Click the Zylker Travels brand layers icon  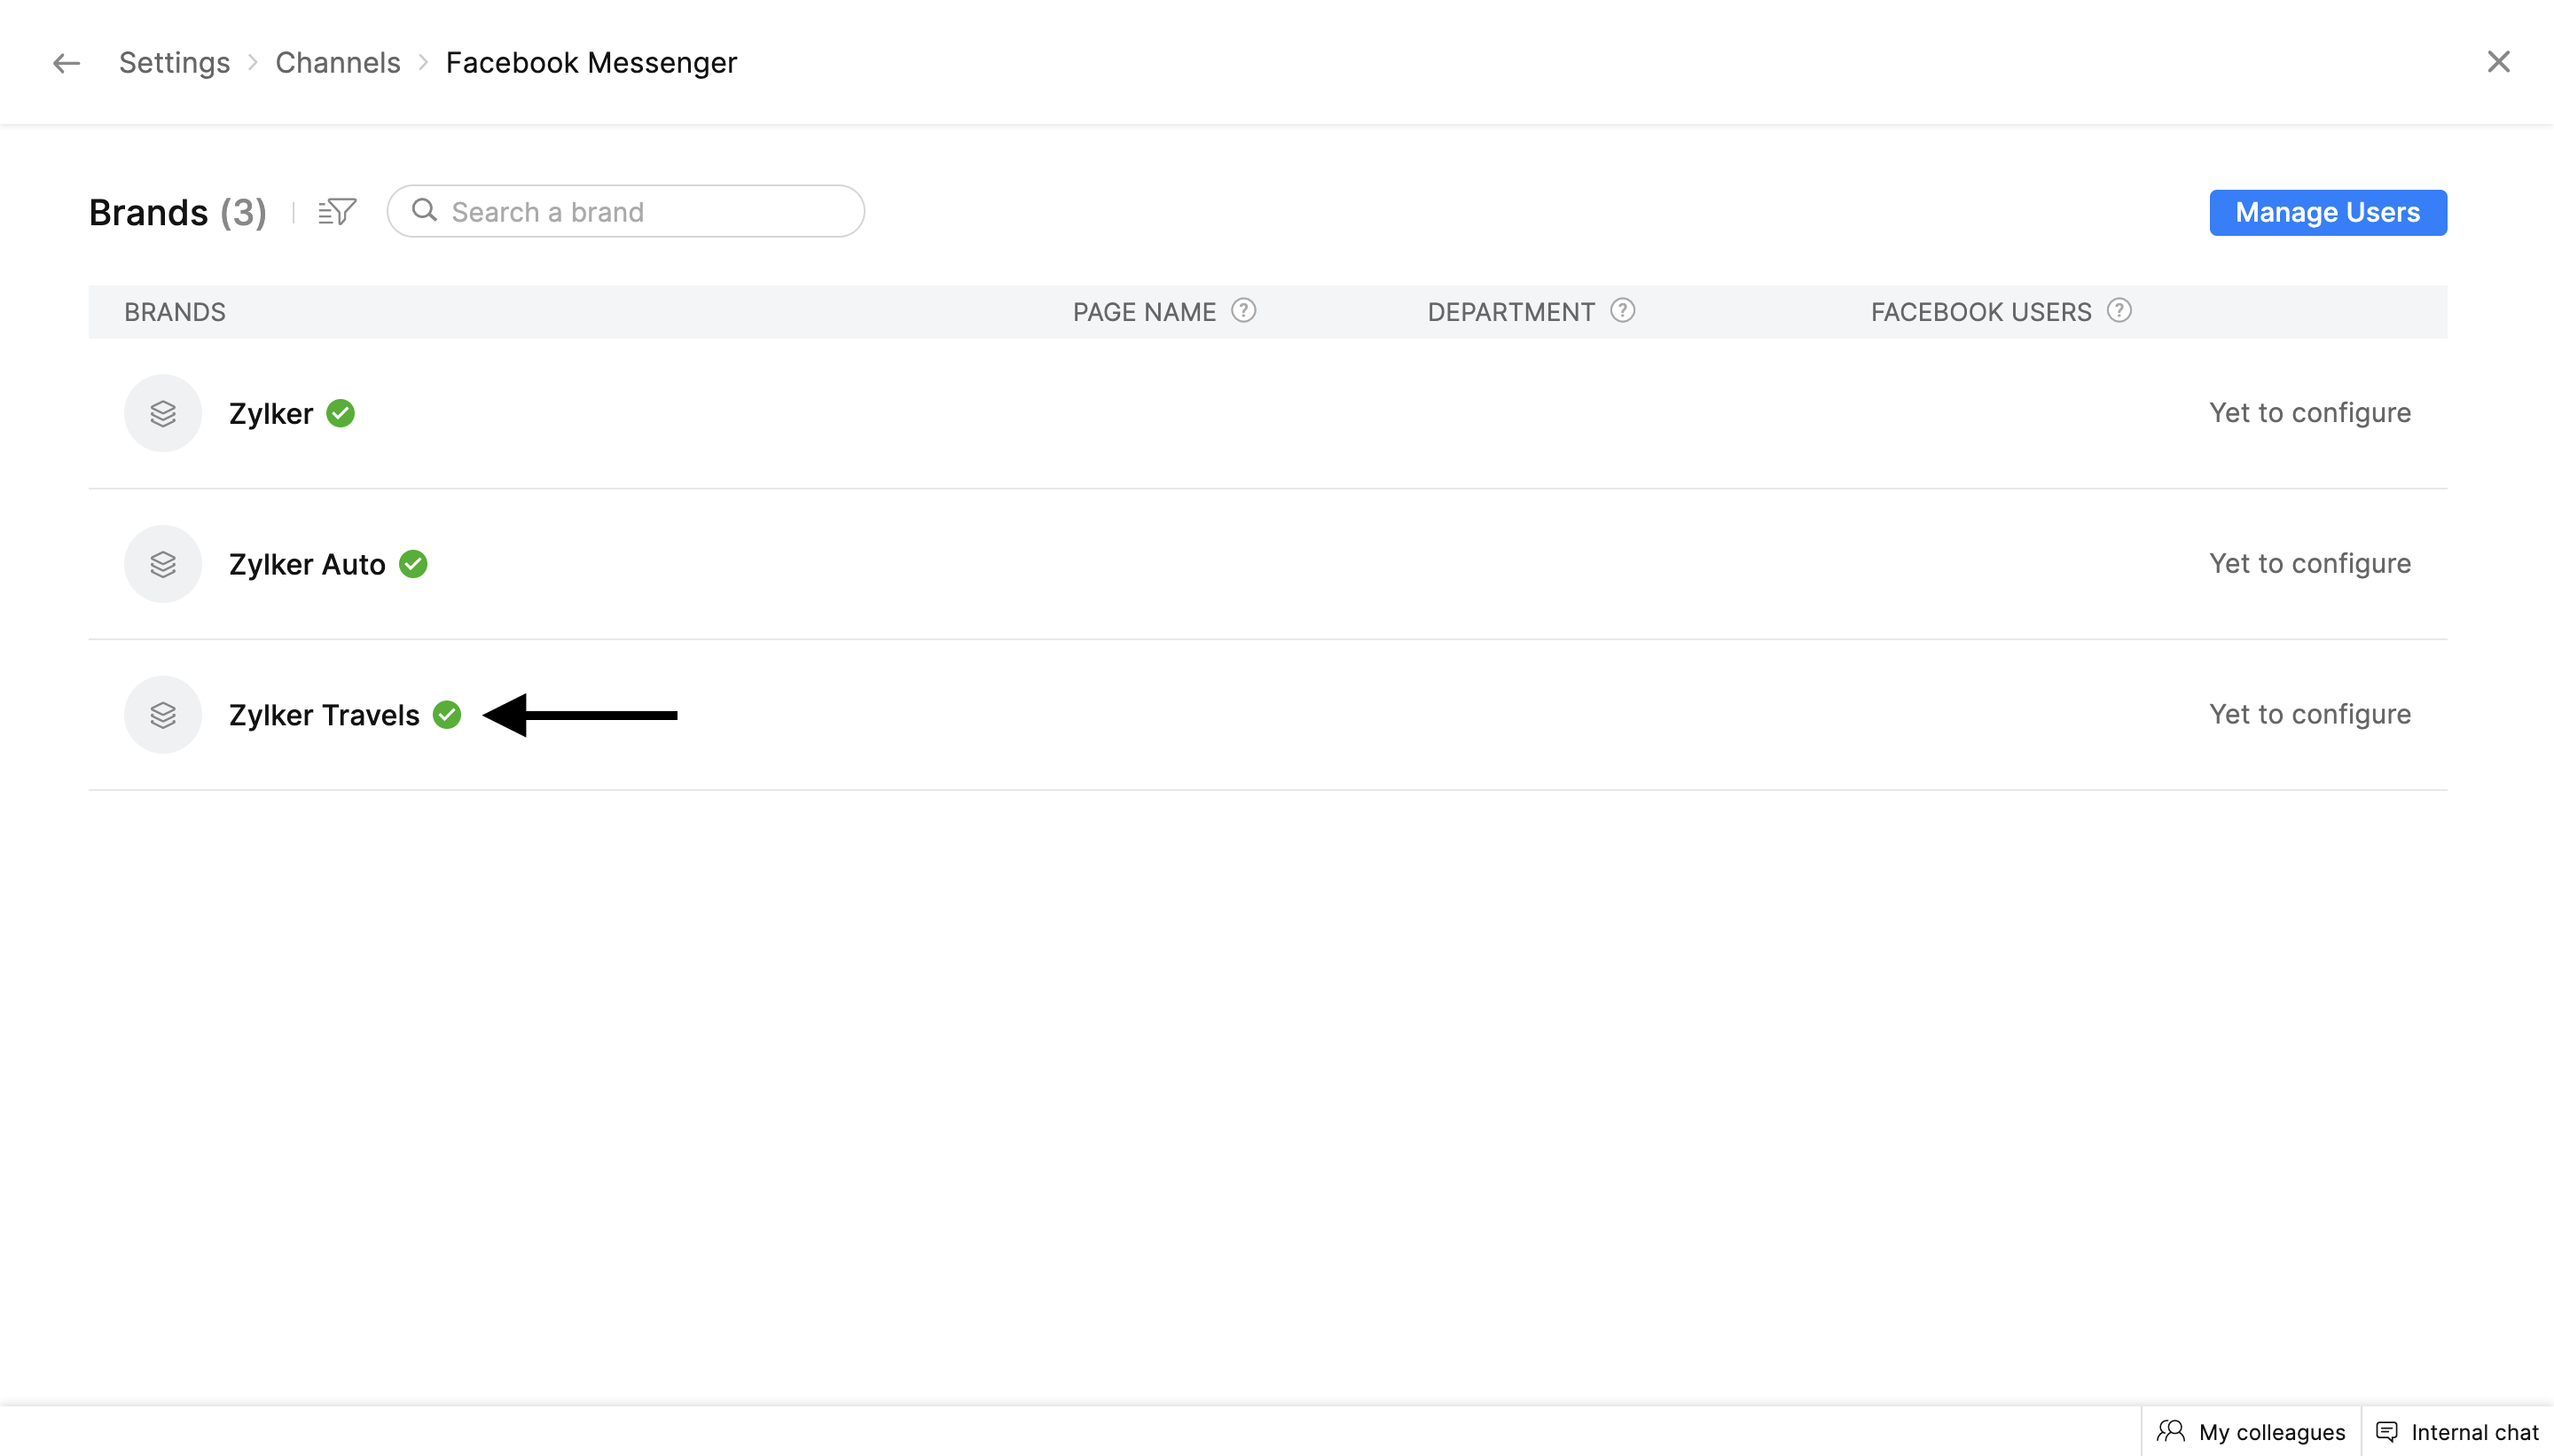pos(163,715)
